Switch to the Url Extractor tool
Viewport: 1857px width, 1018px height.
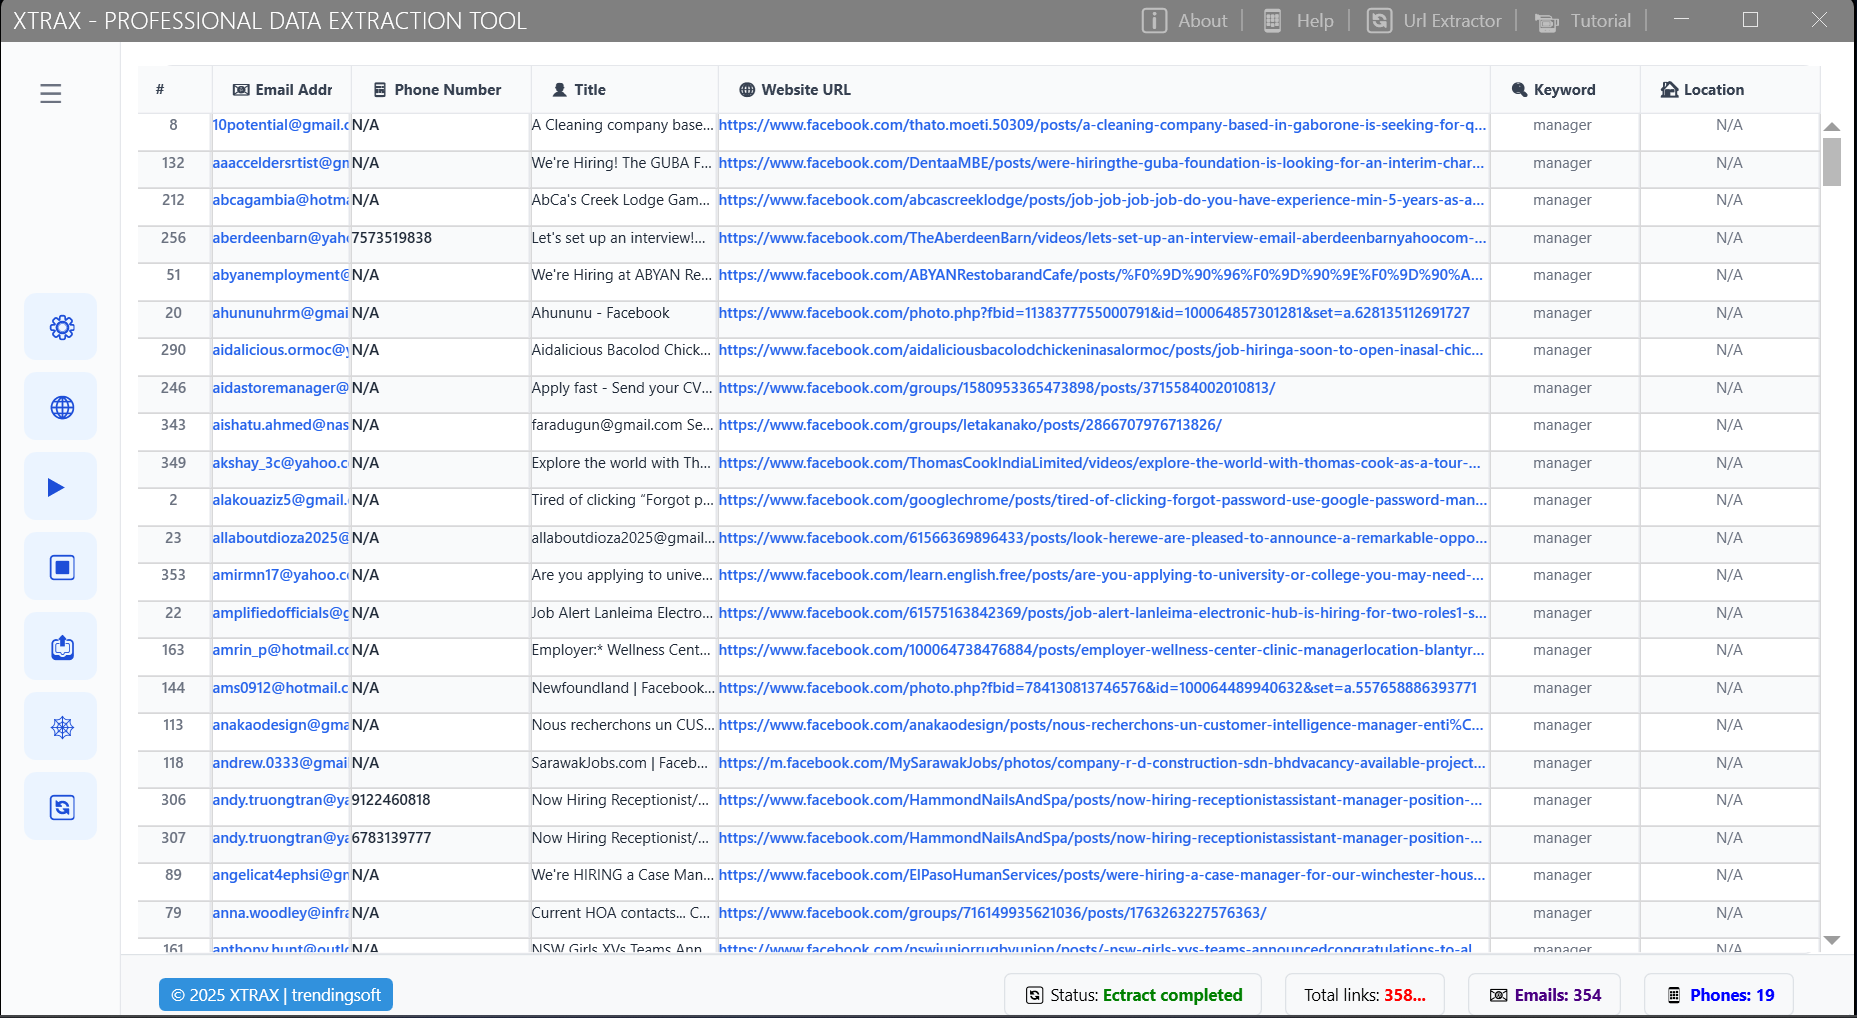coord(1433,20)
